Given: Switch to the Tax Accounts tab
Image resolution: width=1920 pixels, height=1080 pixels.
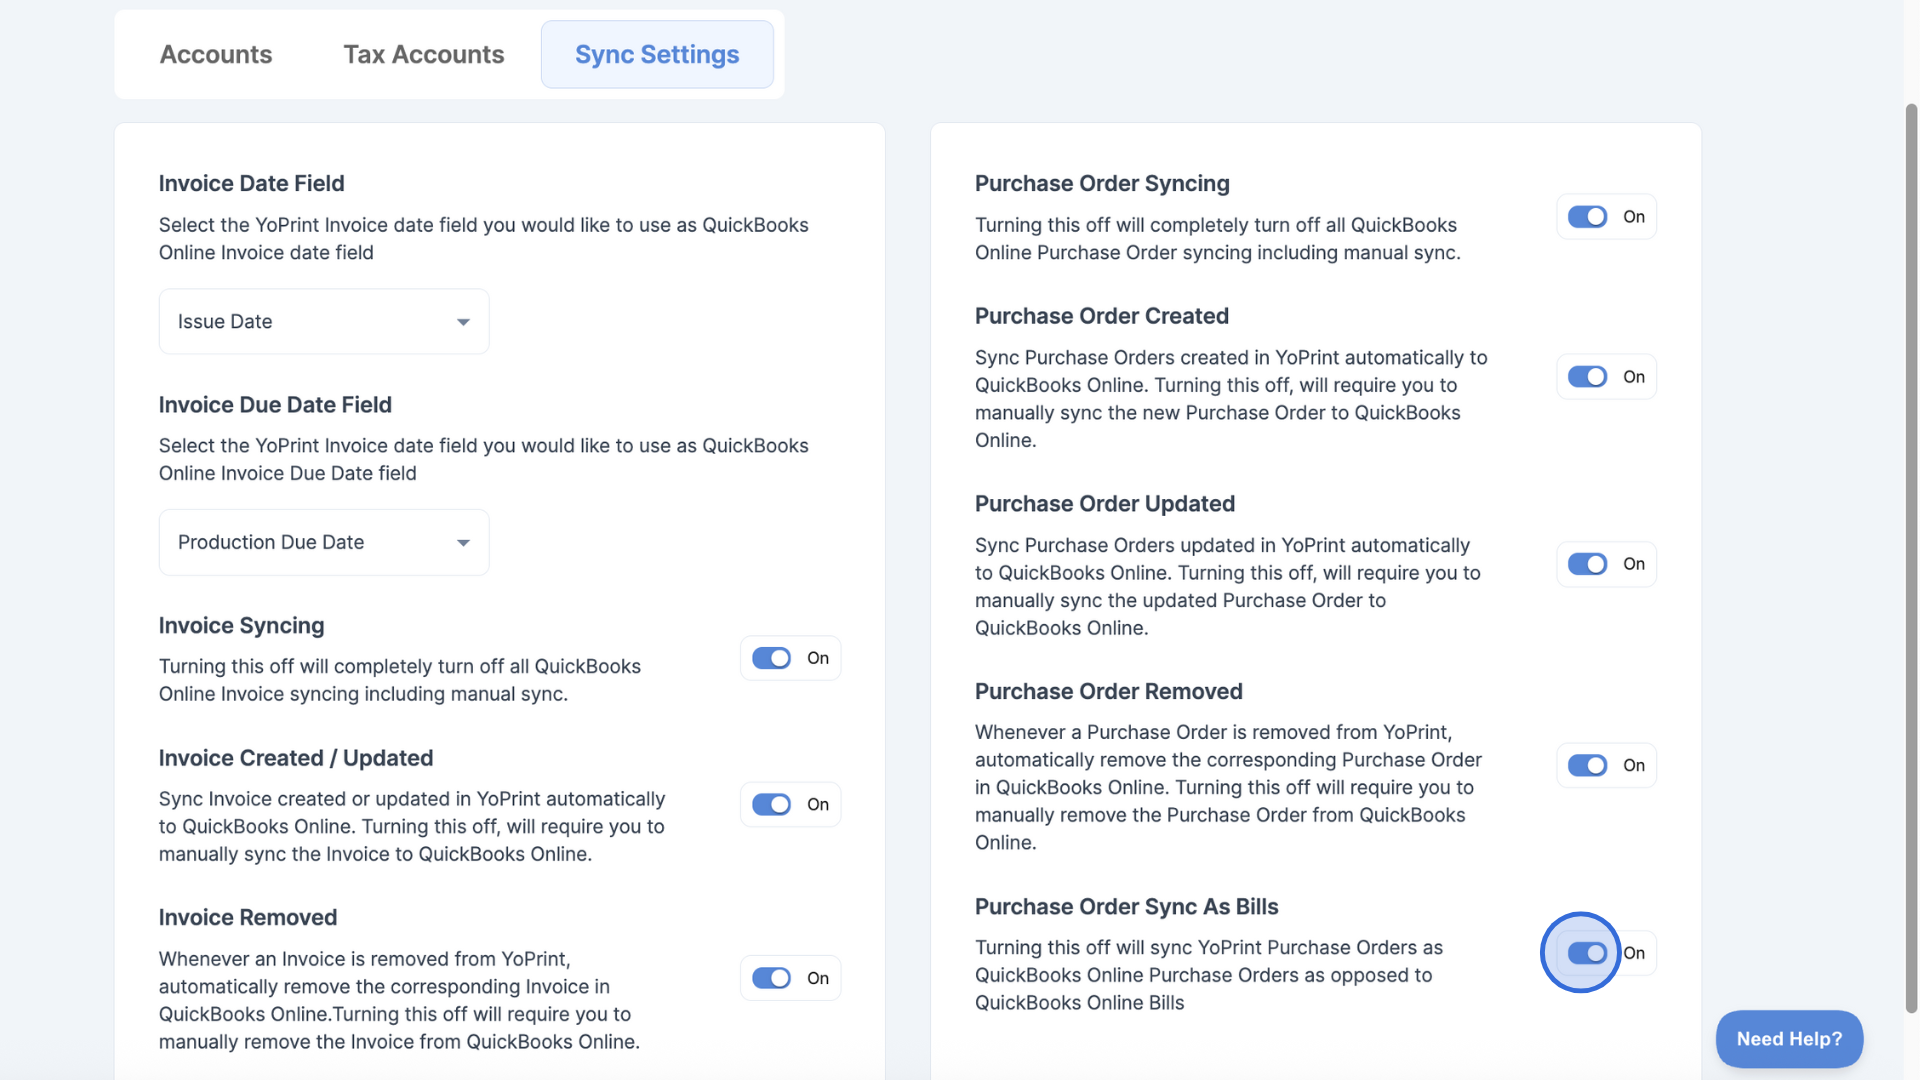Looking at the screenshot, I should (423, 54).
